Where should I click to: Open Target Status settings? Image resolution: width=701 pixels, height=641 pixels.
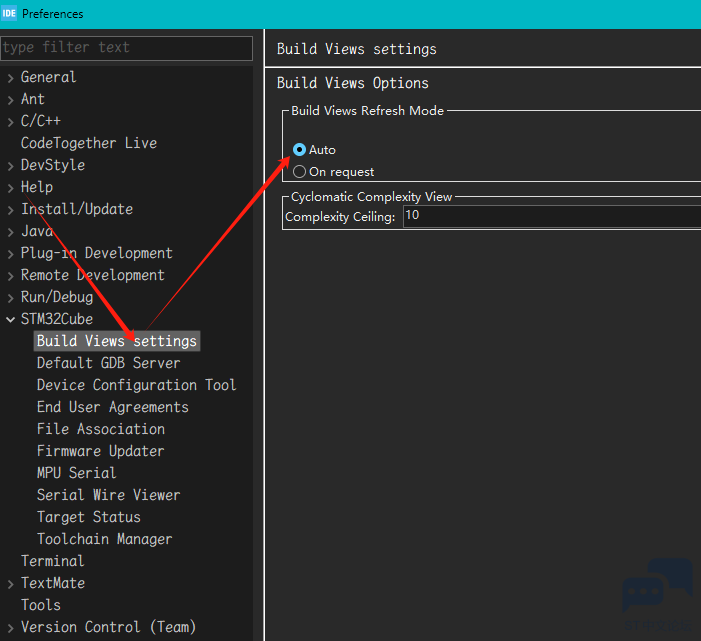pos(89,517)
